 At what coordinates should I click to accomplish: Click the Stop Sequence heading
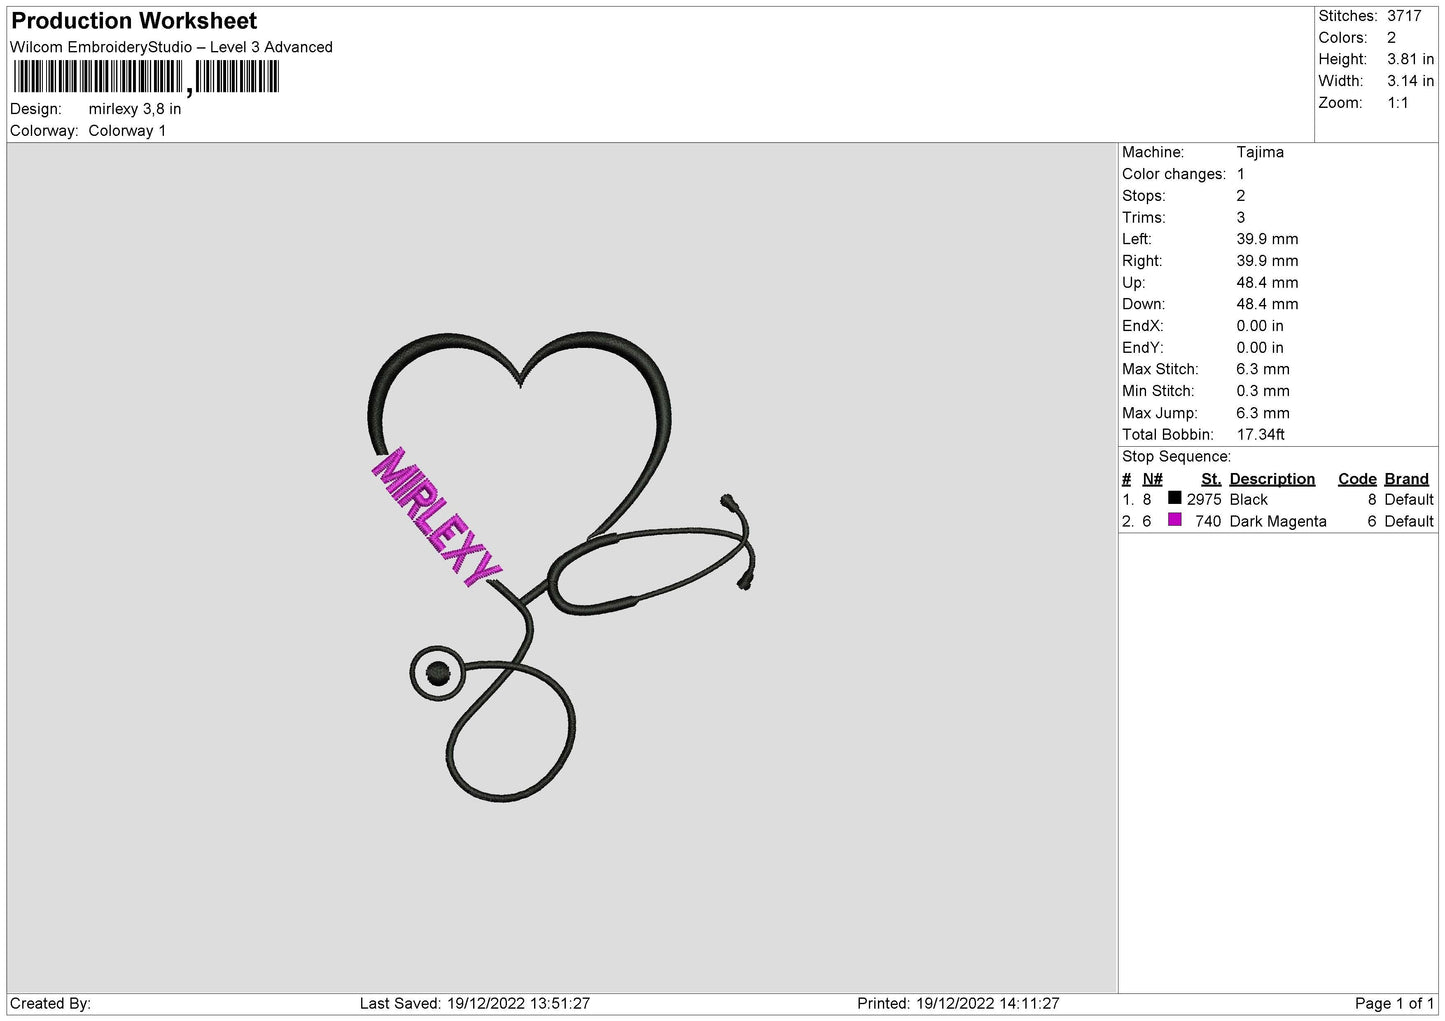pos(1176,457)
